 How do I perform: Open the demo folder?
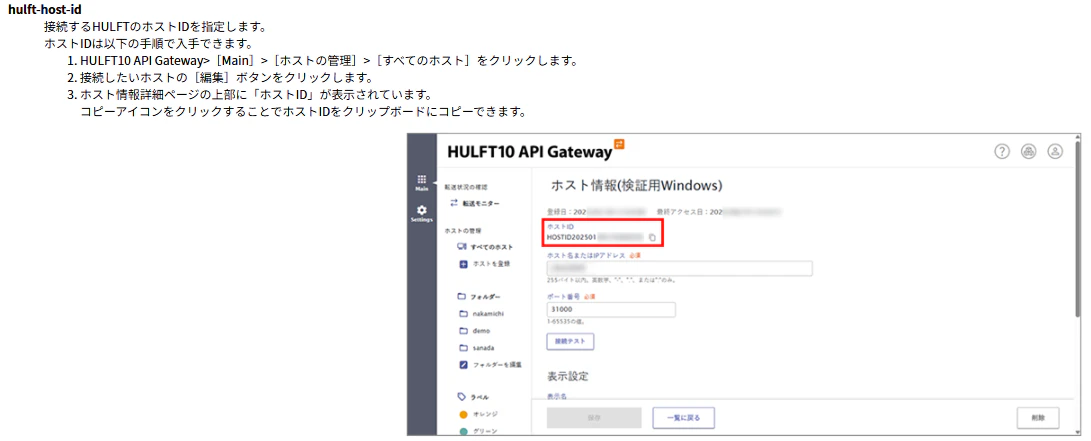coord(475,330)
